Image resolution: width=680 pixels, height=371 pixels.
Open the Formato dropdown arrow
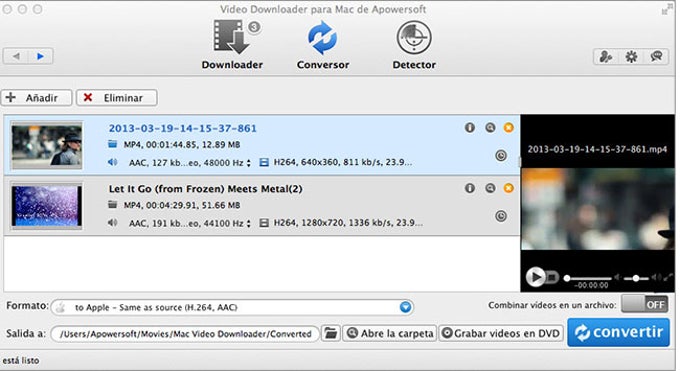(405, 307)
